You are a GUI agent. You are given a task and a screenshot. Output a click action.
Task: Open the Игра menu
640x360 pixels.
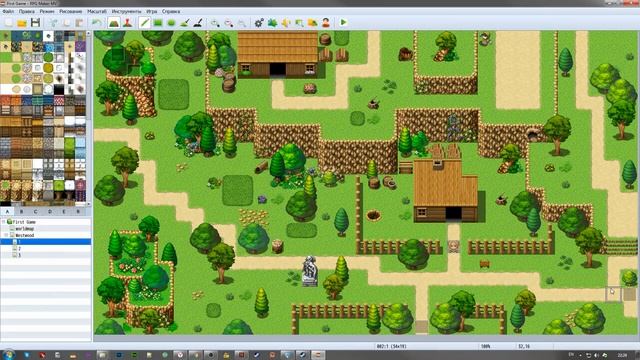[152, 11]
